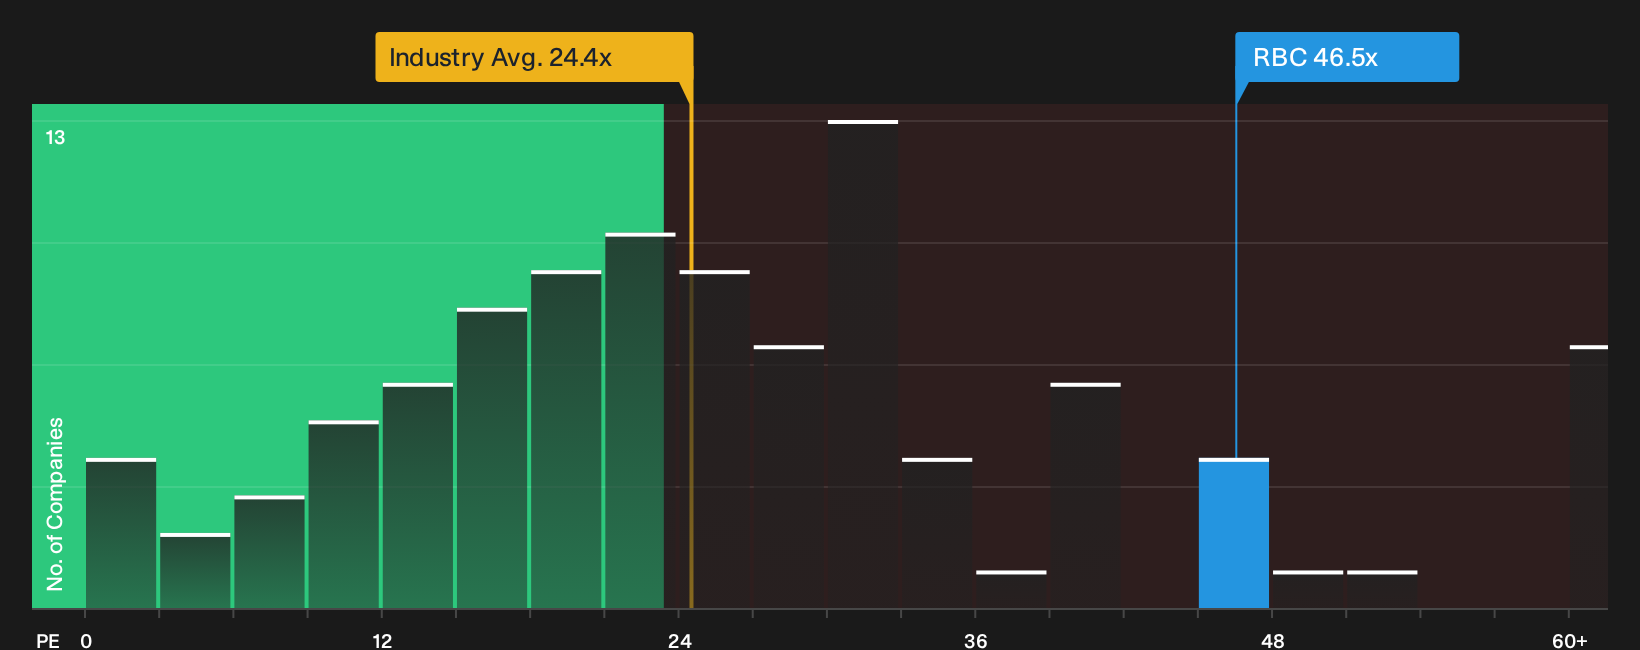Click the '0' x-axis tick label

coord(86,641)
